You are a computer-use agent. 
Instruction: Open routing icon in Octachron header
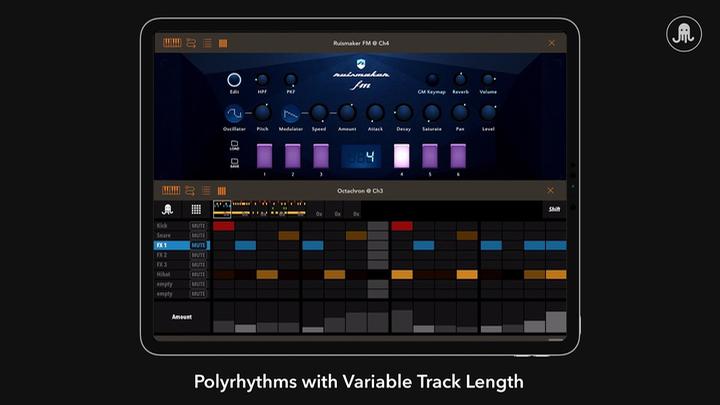(x=190, y=191)
